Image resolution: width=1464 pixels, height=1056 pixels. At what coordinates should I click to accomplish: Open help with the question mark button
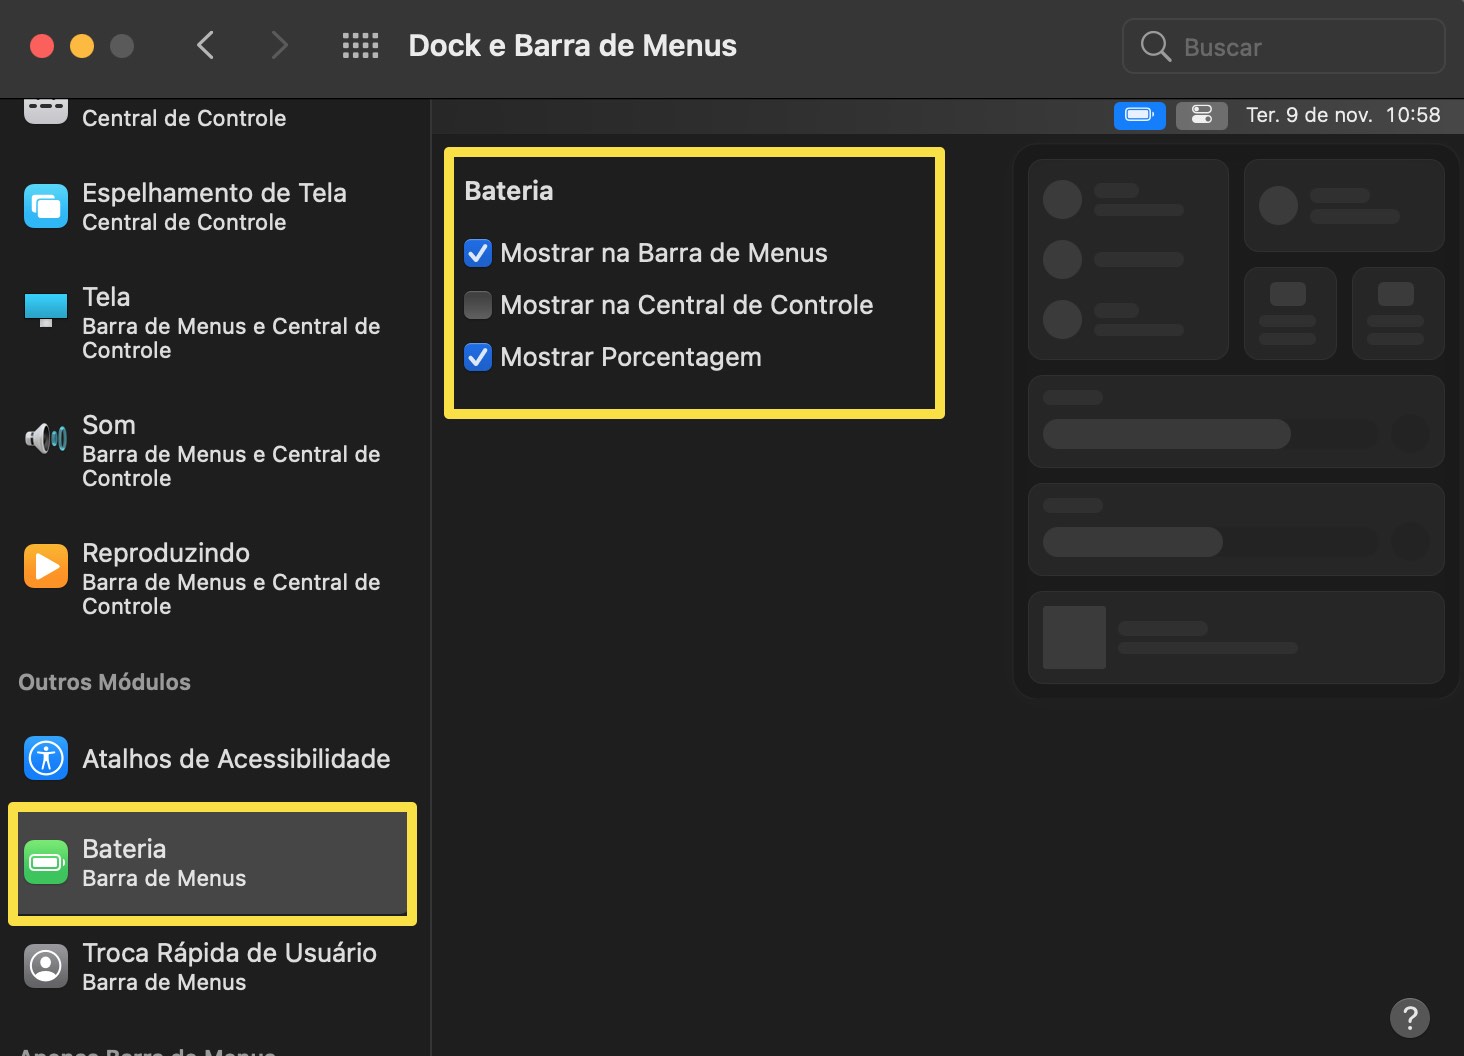(x=1409, y=1018)
